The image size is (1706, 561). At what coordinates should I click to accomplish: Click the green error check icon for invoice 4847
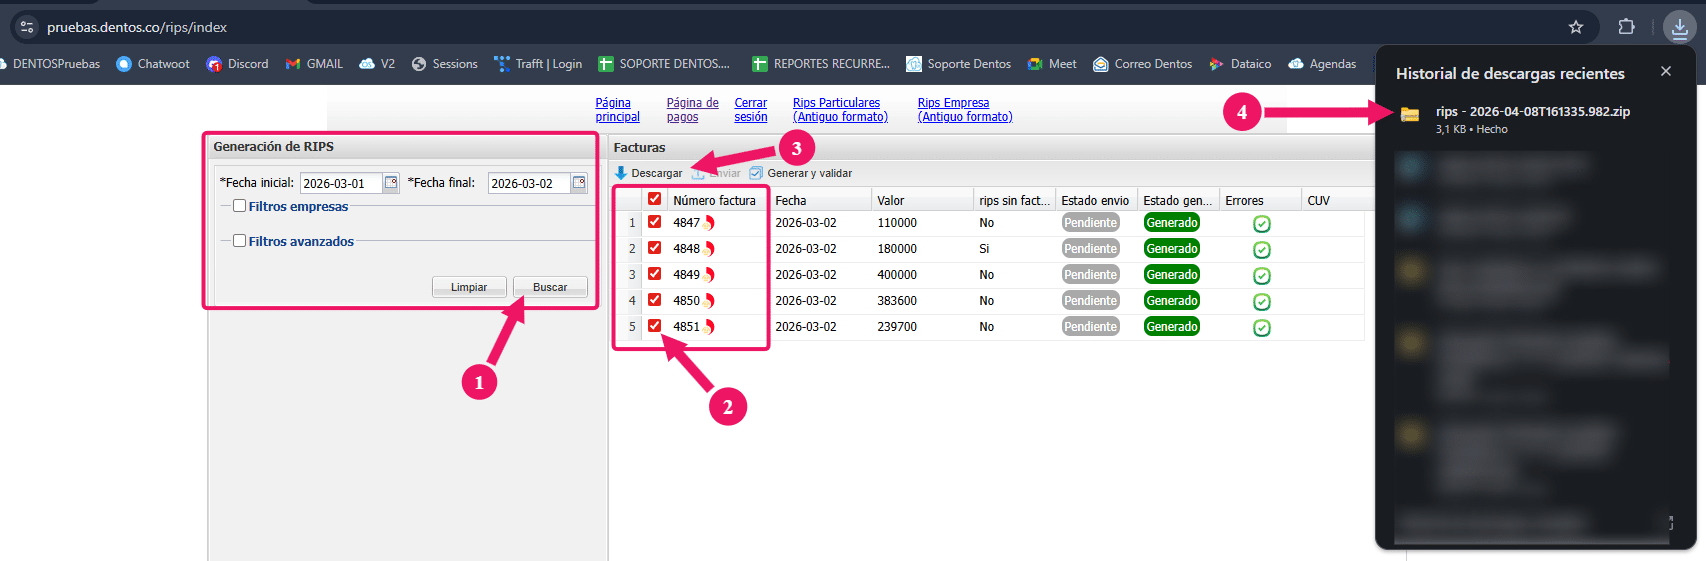click(x=1262, y=224)
